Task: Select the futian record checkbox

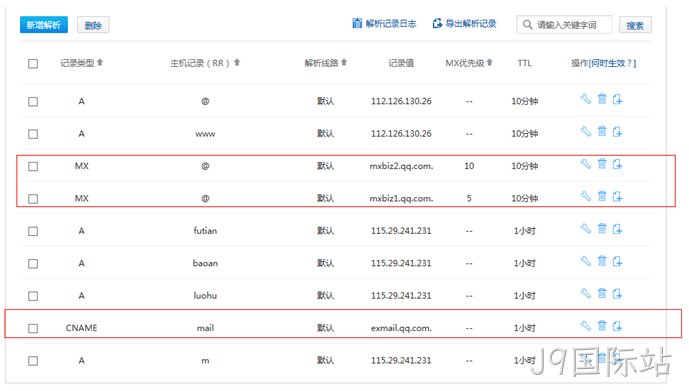Action: [x=33, y=231]
